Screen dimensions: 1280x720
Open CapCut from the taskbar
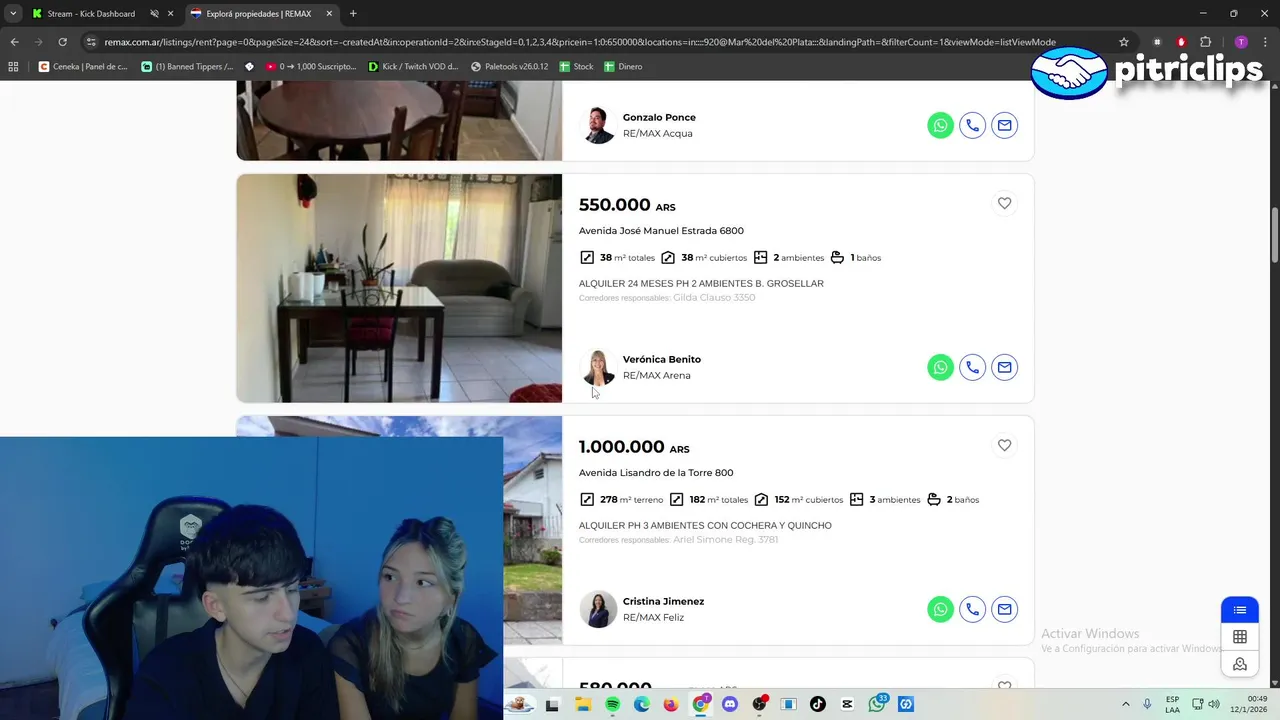pos(848,704)
